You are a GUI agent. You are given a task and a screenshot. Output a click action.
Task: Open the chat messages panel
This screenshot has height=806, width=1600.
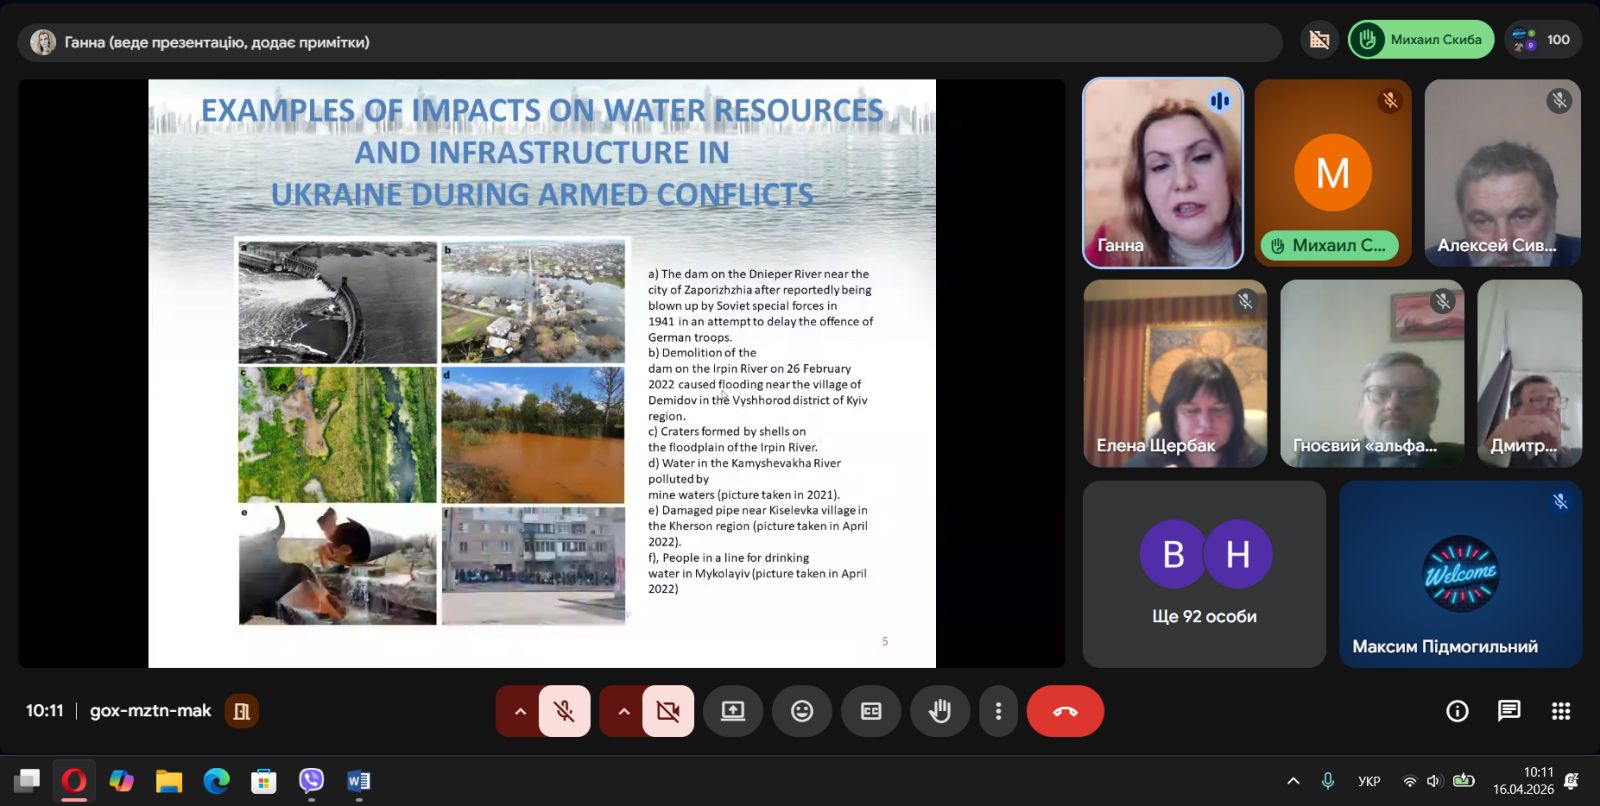1509,711
